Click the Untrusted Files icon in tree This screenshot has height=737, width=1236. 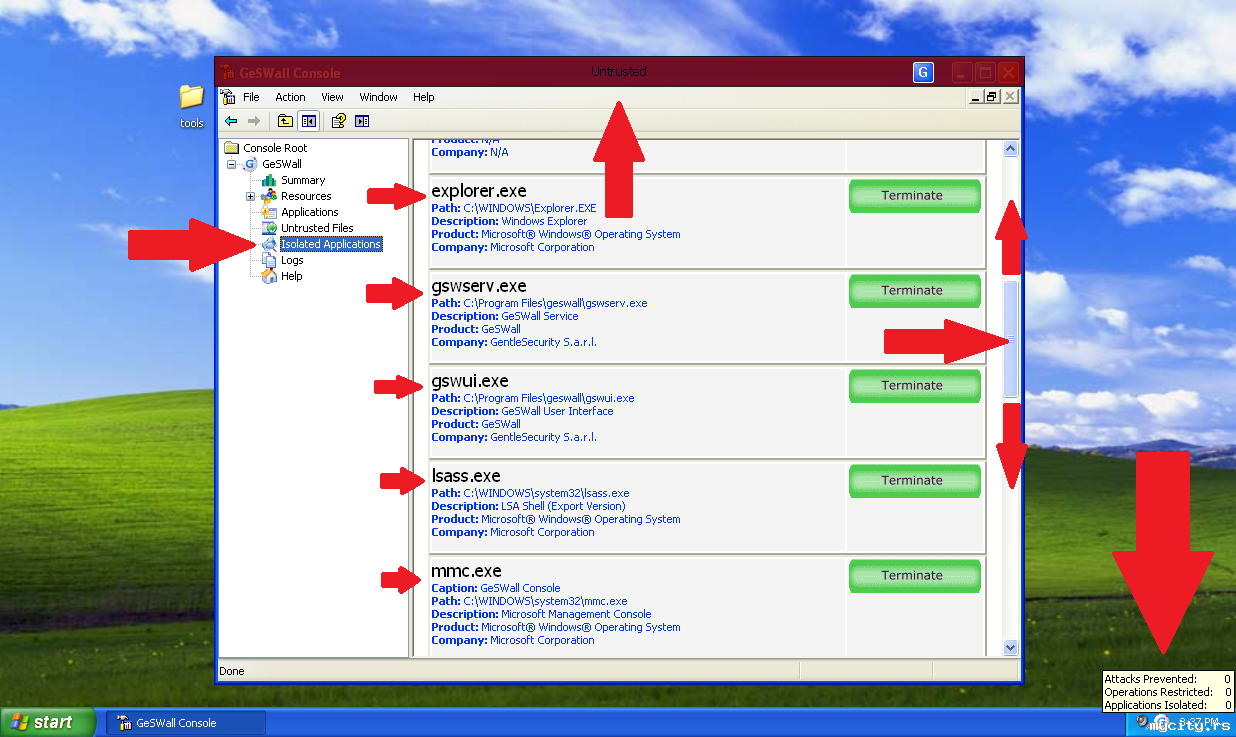(x=269, y=228)
